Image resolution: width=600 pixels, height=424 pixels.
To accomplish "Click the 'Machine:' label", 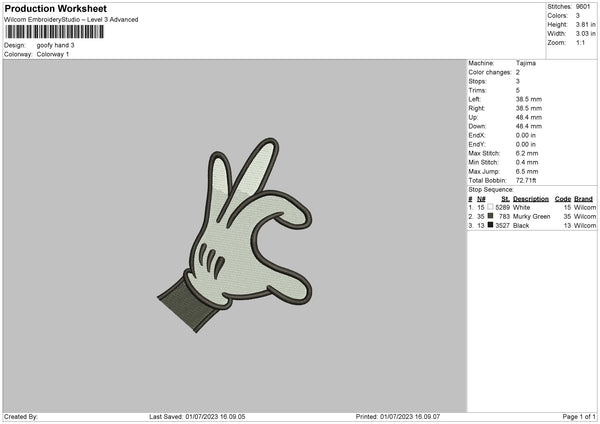I will [481, 63].
